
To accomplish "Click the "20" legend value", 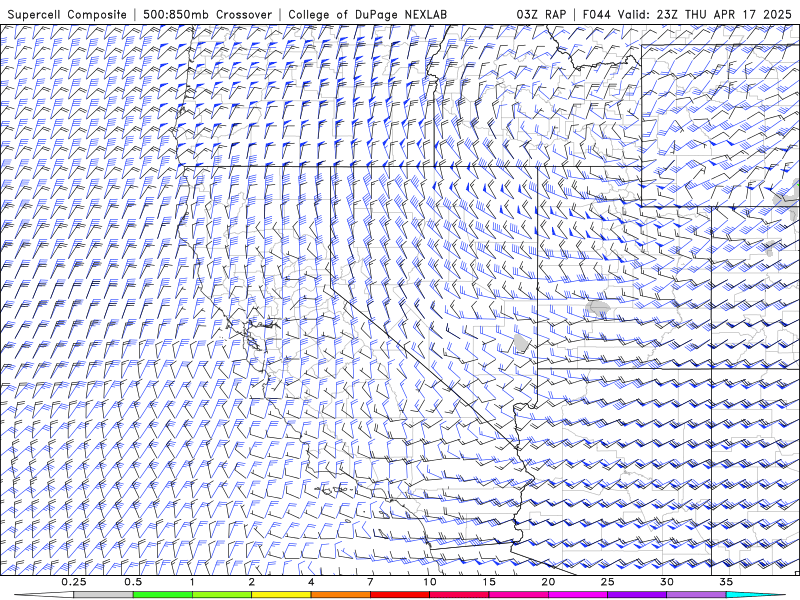I will click(548, 582).
